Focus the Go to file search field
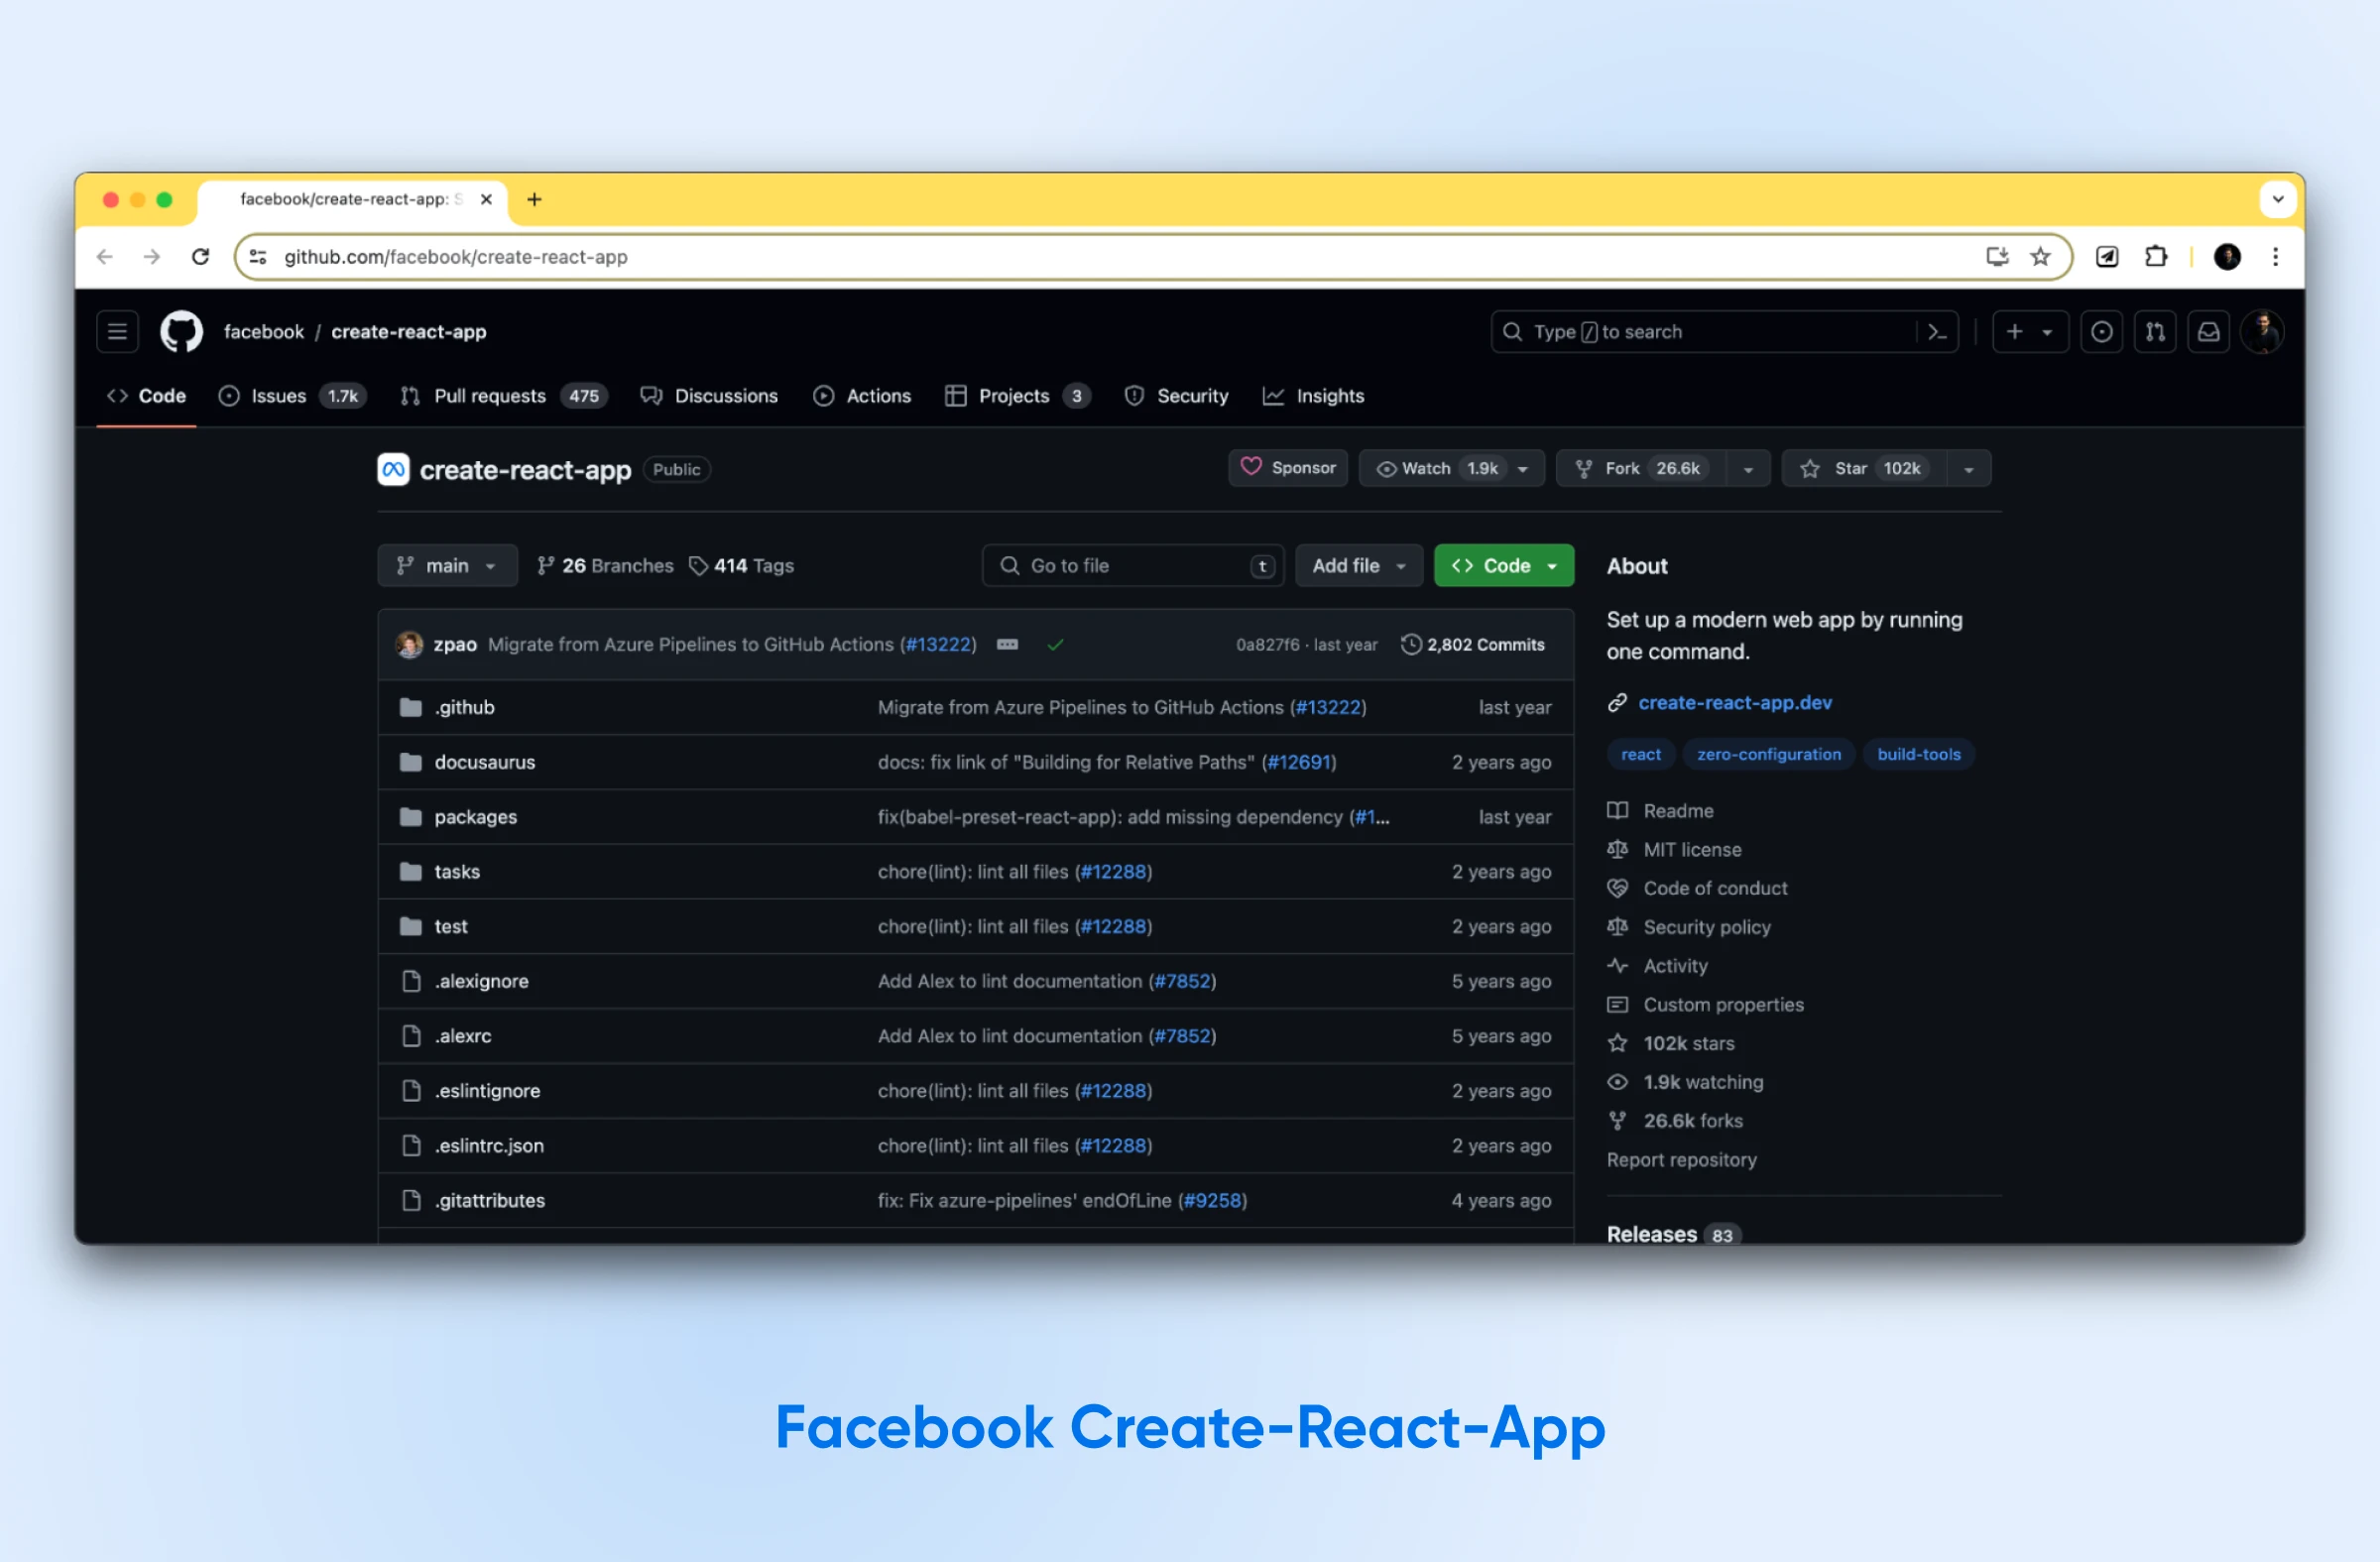The image size is (2380, 1562). click(x=1132, y=566)
